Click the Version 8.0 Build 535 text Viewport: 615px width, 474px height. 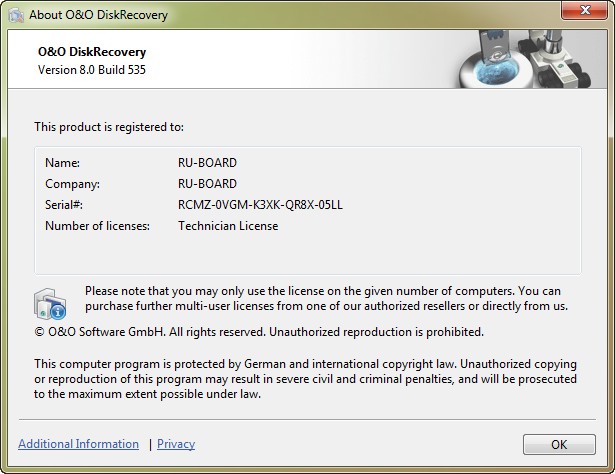(x=92, y=70)
